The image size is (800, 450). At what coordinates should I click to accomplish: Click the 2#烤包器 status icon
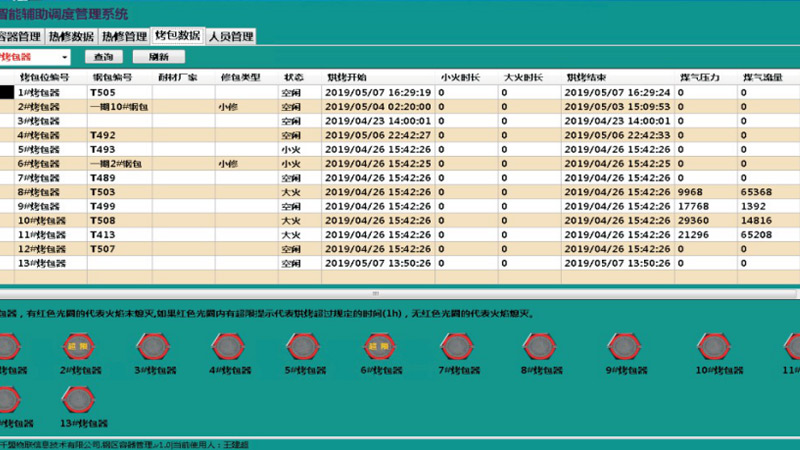[x=76, y=347]
